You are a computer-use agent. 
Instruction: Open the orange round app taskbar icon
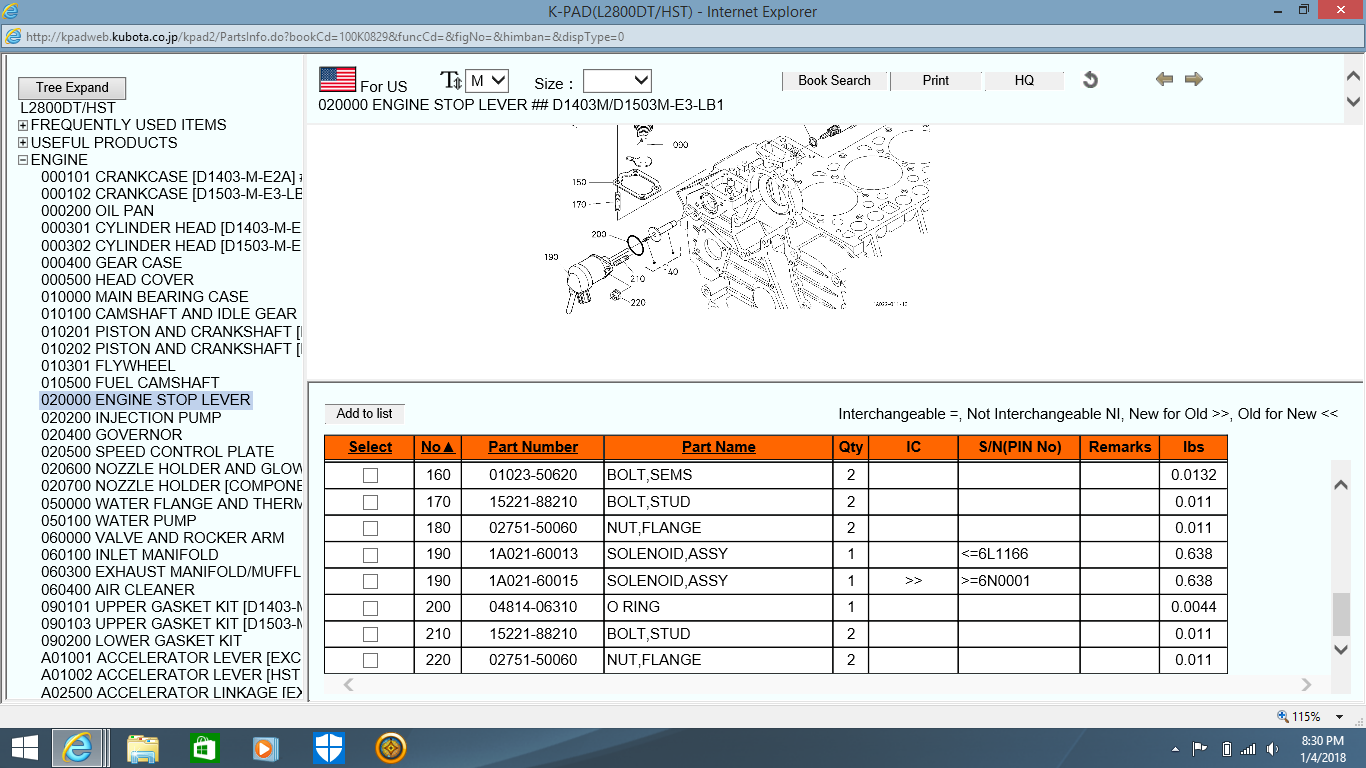(x=391, y=748)
